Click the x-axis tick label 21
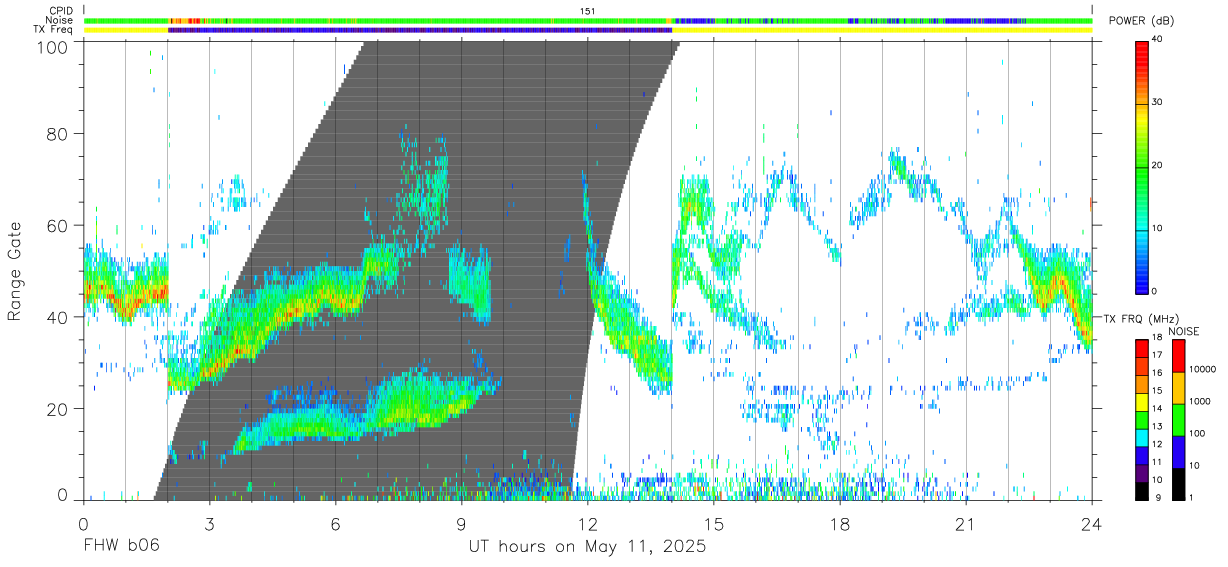The height and width of the screenshot is (567, 1228). pyautogui.click(x=965, y=524)
